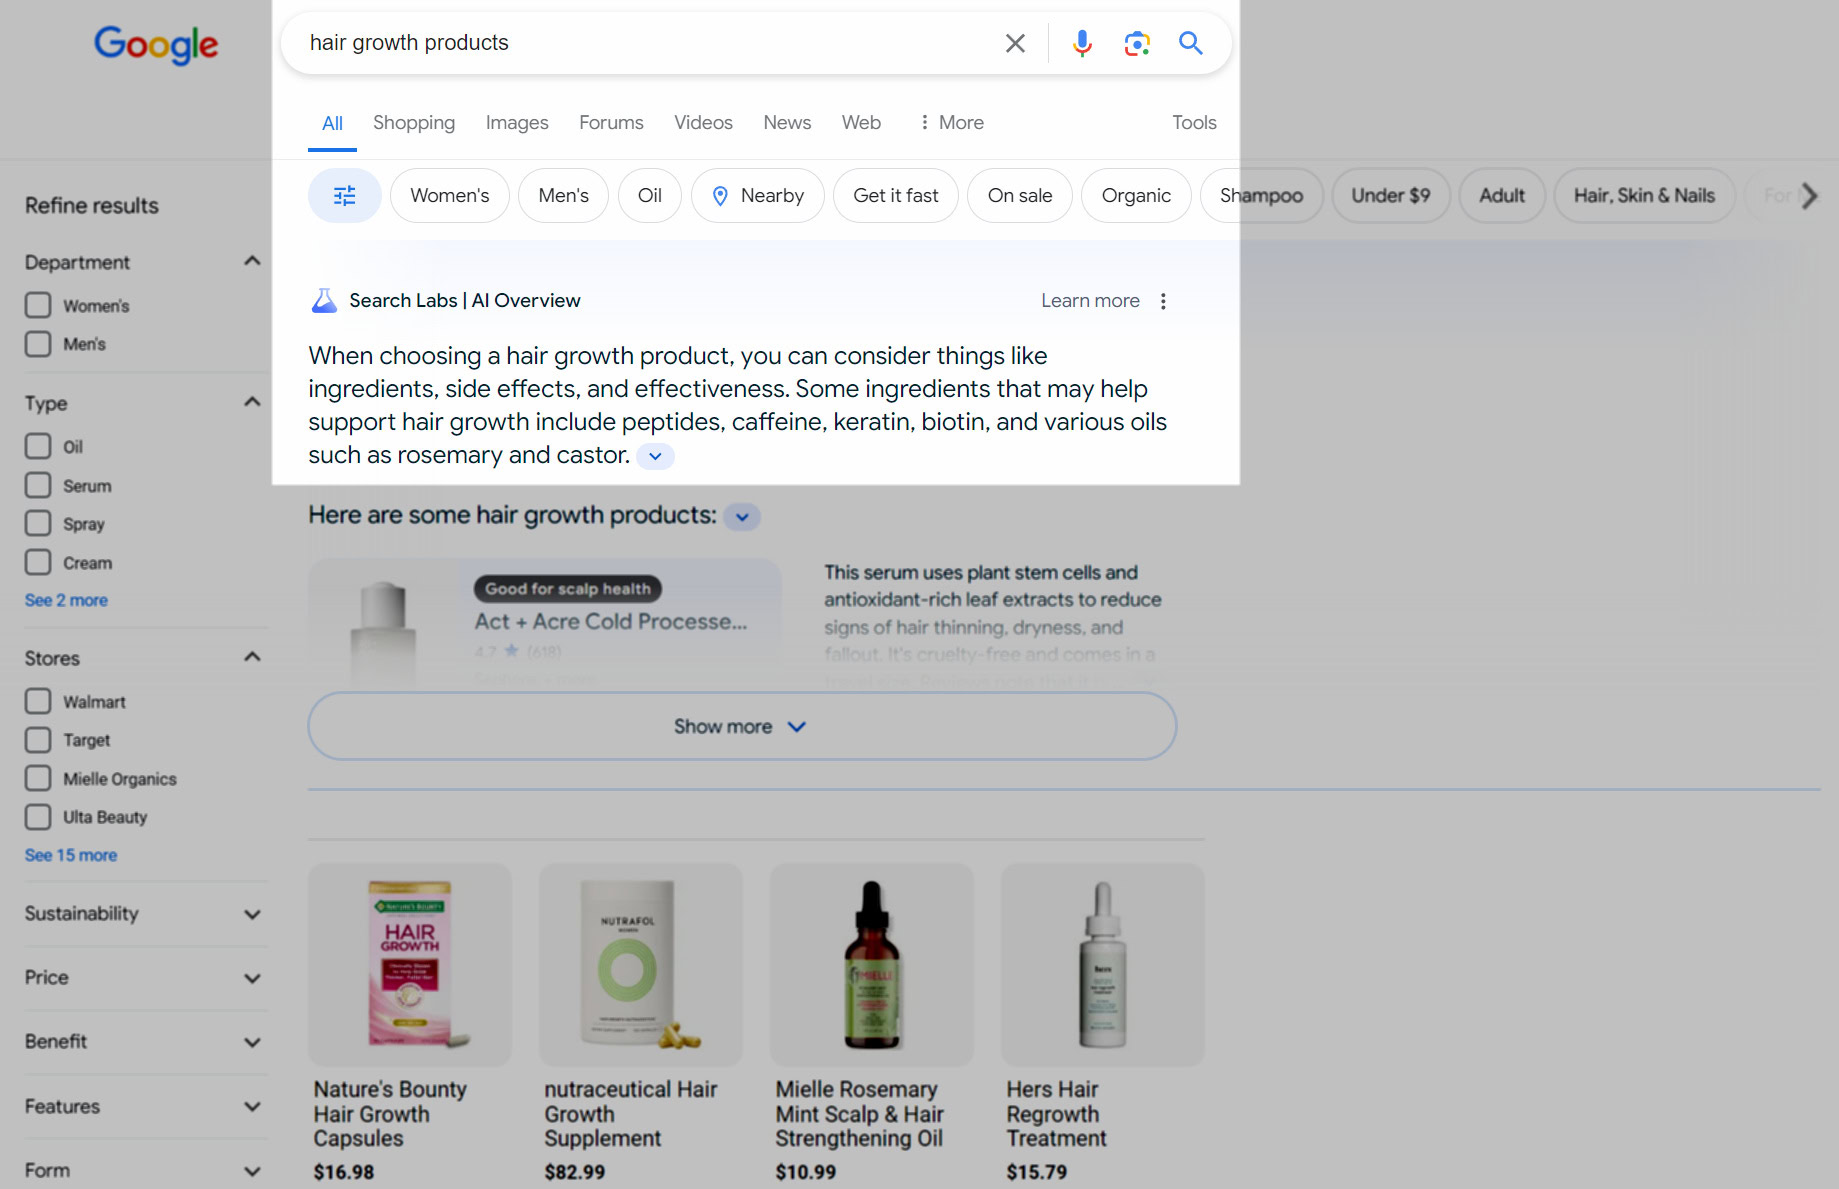Apply the Men's filter chip
The height and width of the screenshot is (1189, 1839).
point(564,196)
